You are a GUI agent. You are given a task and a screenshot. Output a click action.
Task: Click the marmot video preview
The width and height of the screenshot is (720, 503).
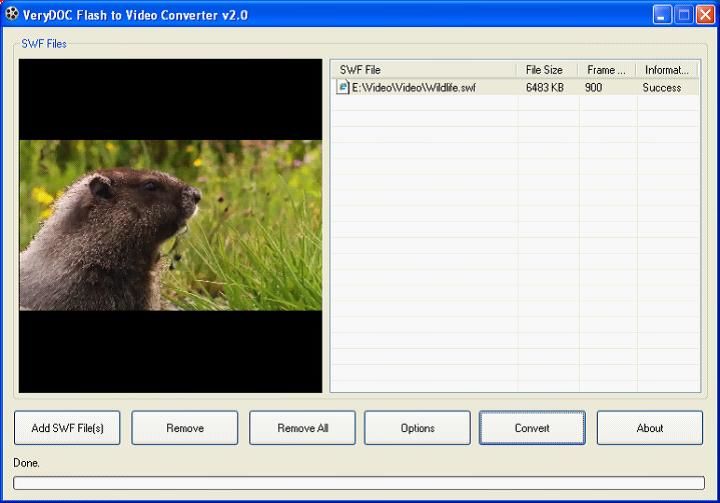tap(170, 226)
